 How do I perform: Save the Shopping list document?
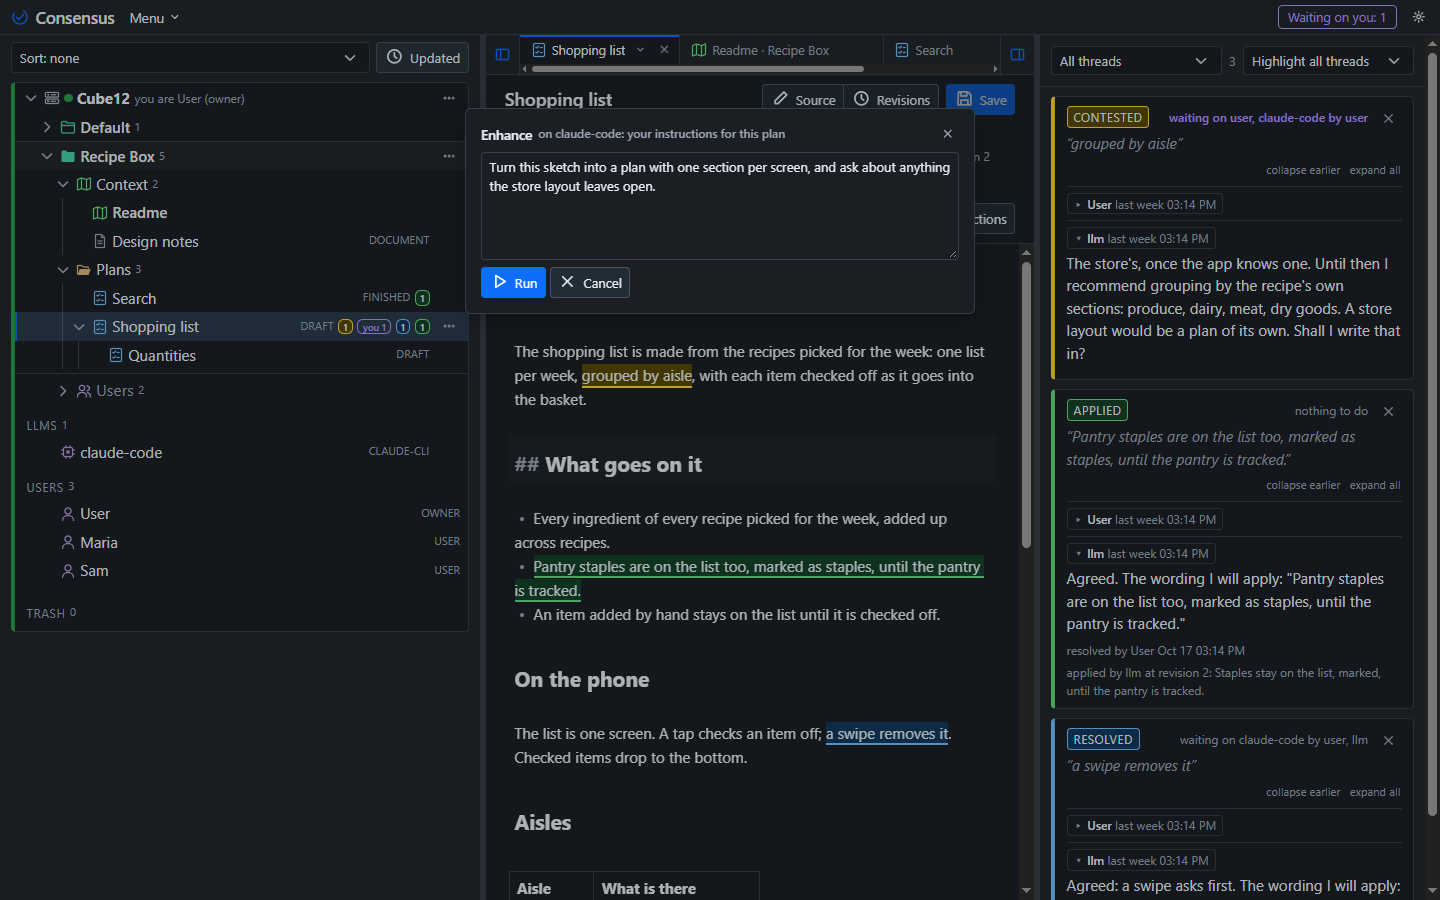tap(980, 100)
